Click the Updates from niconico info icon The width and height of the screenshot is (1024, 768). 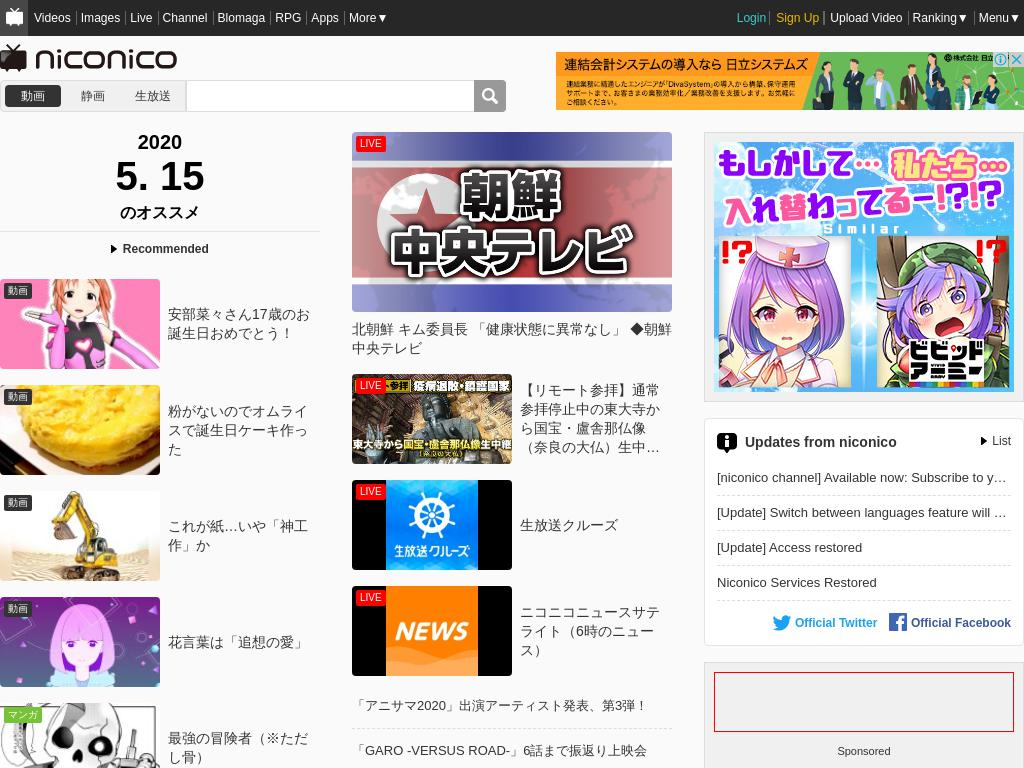tap(727, 442)
